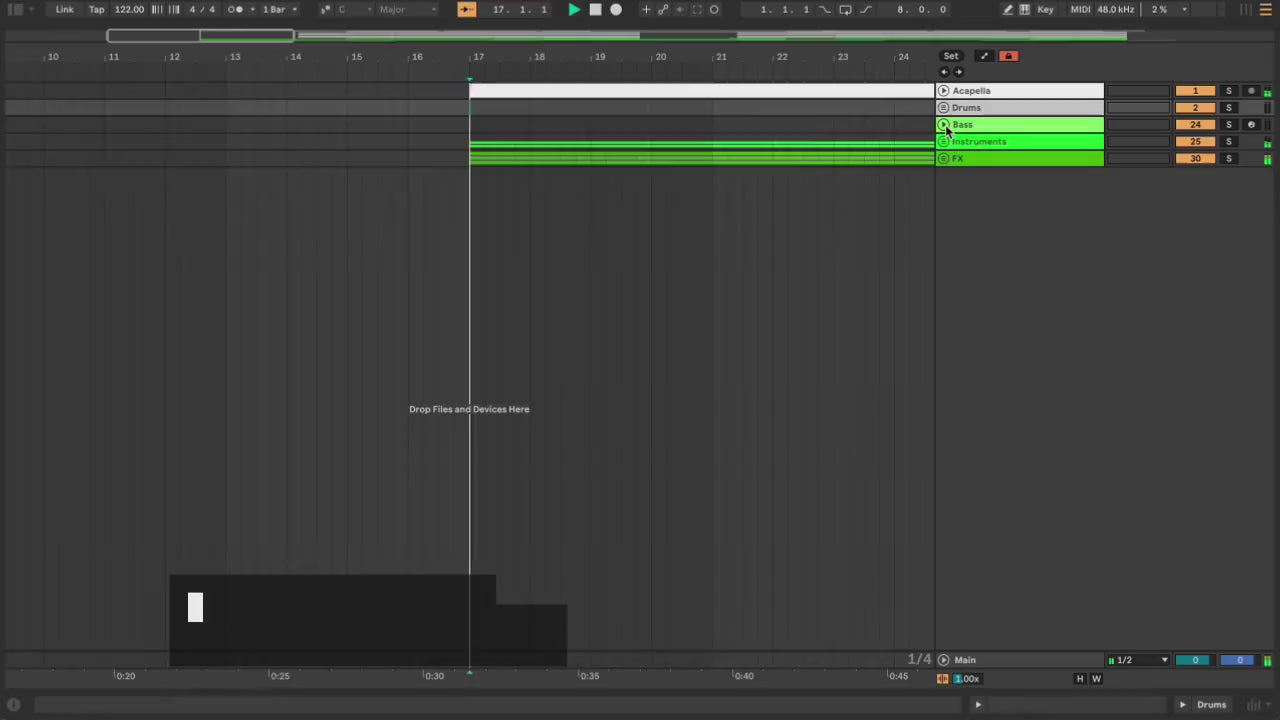Solo the Instruments track
This screenshot has width=1280, height=720.
point(1229,142)
